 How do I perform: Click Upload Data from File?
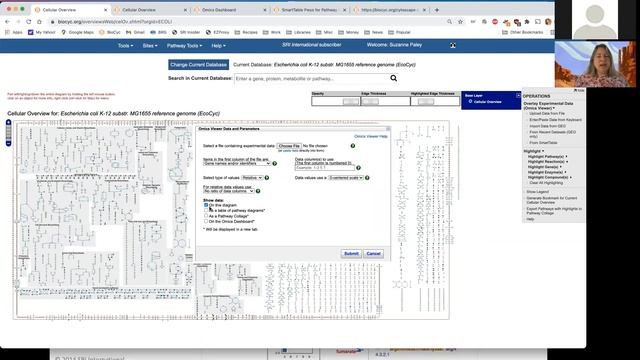pos(547,113)
